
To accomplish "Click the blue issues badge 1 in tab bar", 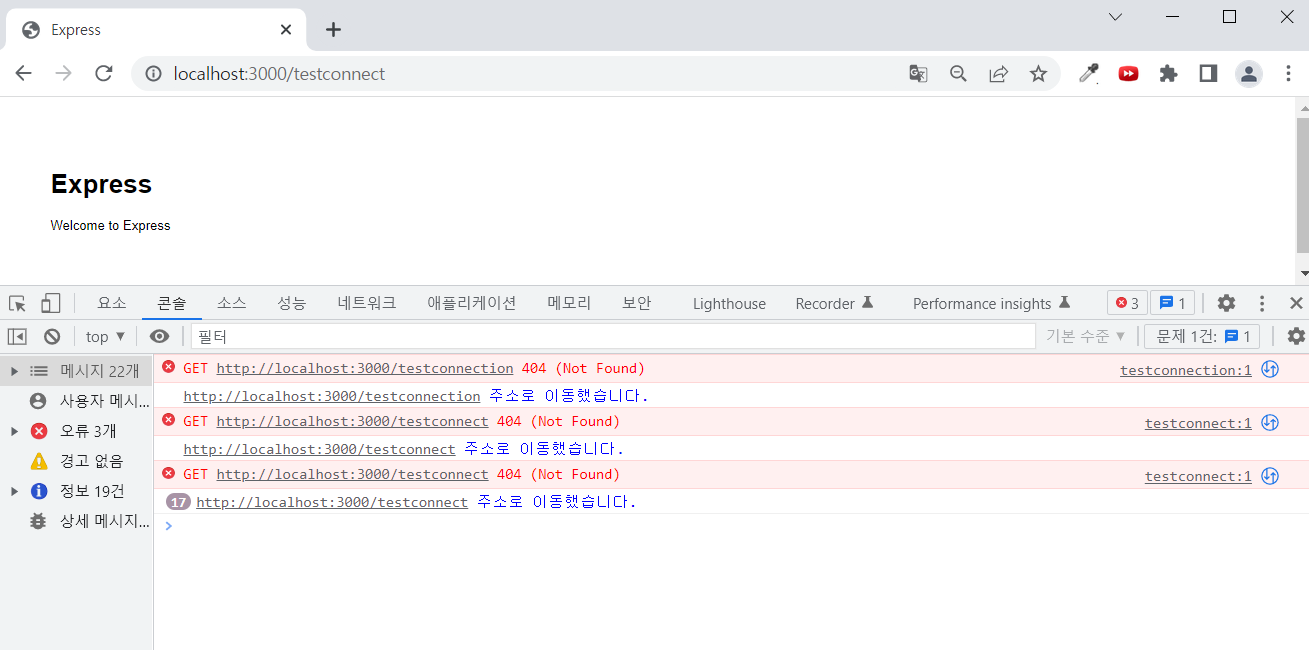I will pyautogui.click(x=1172, y=303).
